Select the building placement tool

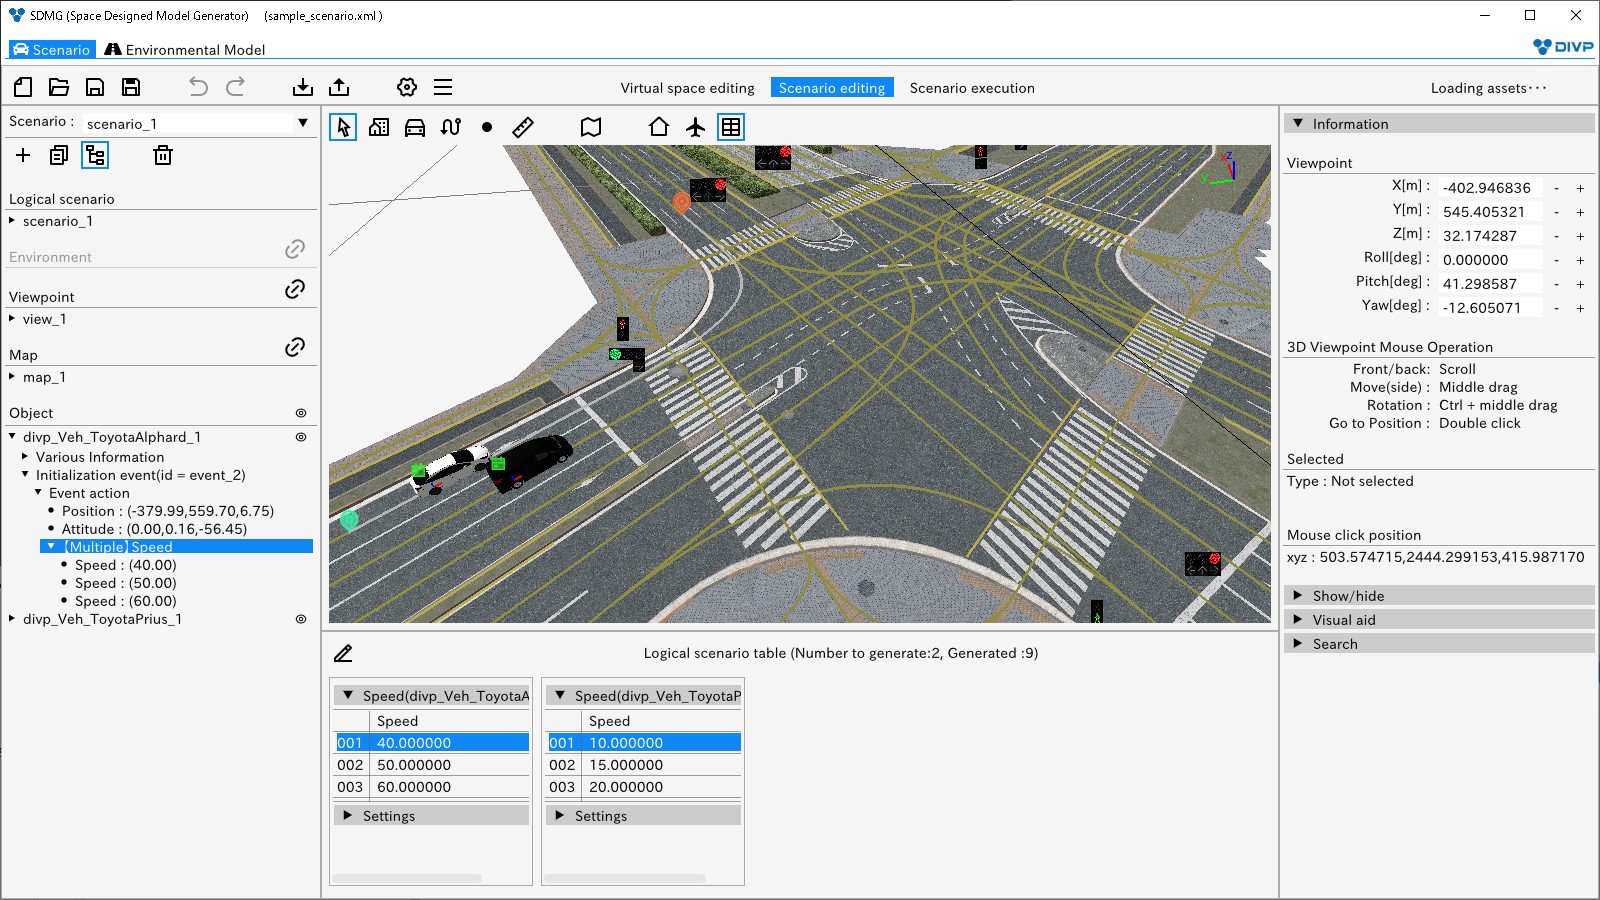tap(379, 127)
